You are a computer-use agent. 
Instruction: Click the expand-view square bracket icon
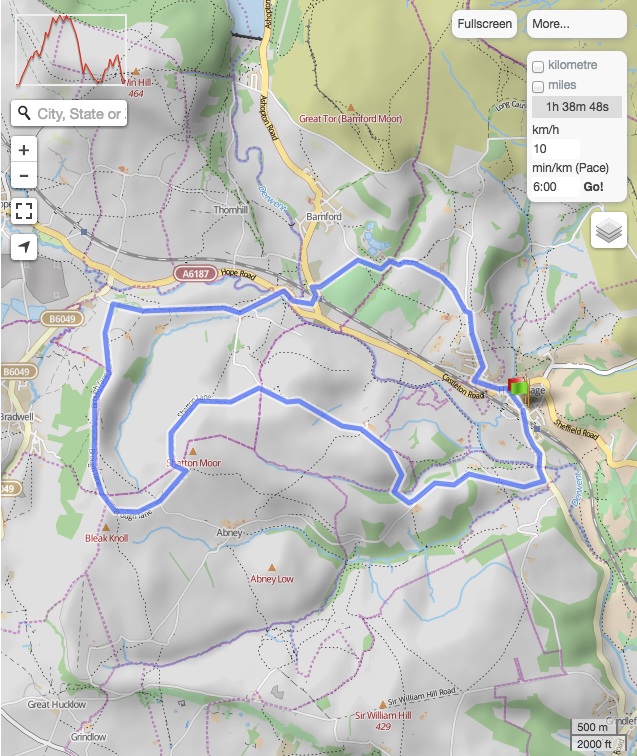pos(24,211)
